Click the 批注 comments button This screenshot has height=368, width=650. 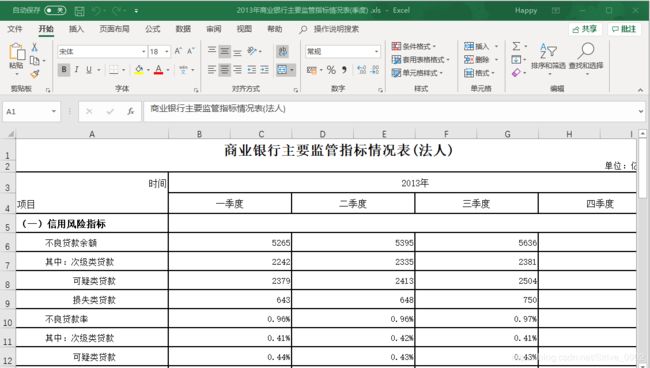tap(624, 29)
